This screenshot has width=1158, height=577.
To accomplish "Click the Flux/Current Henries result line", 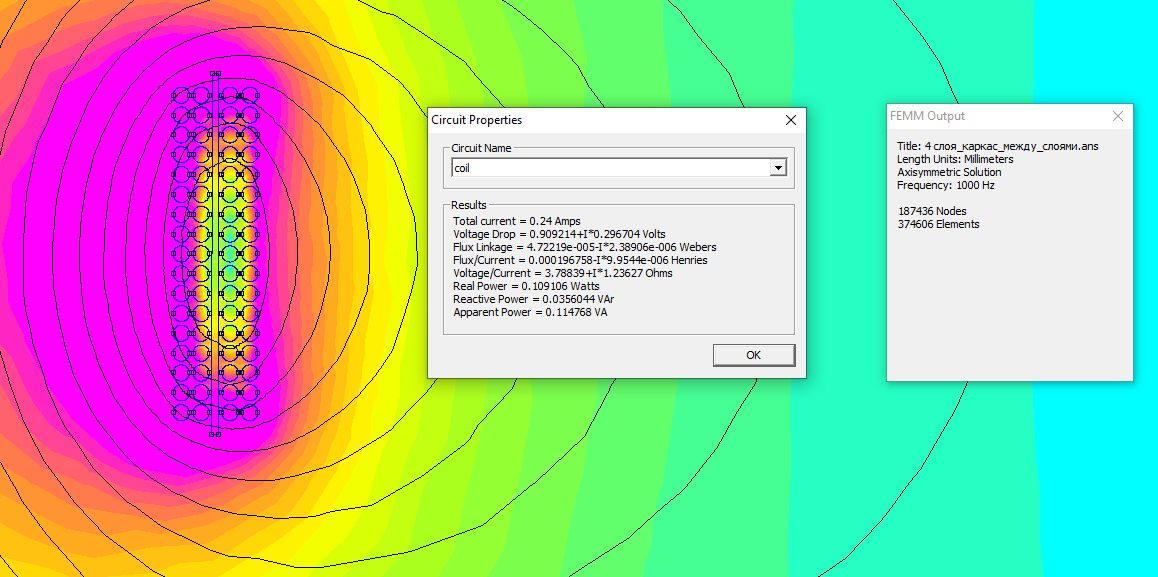I will [x=580, y=260].
